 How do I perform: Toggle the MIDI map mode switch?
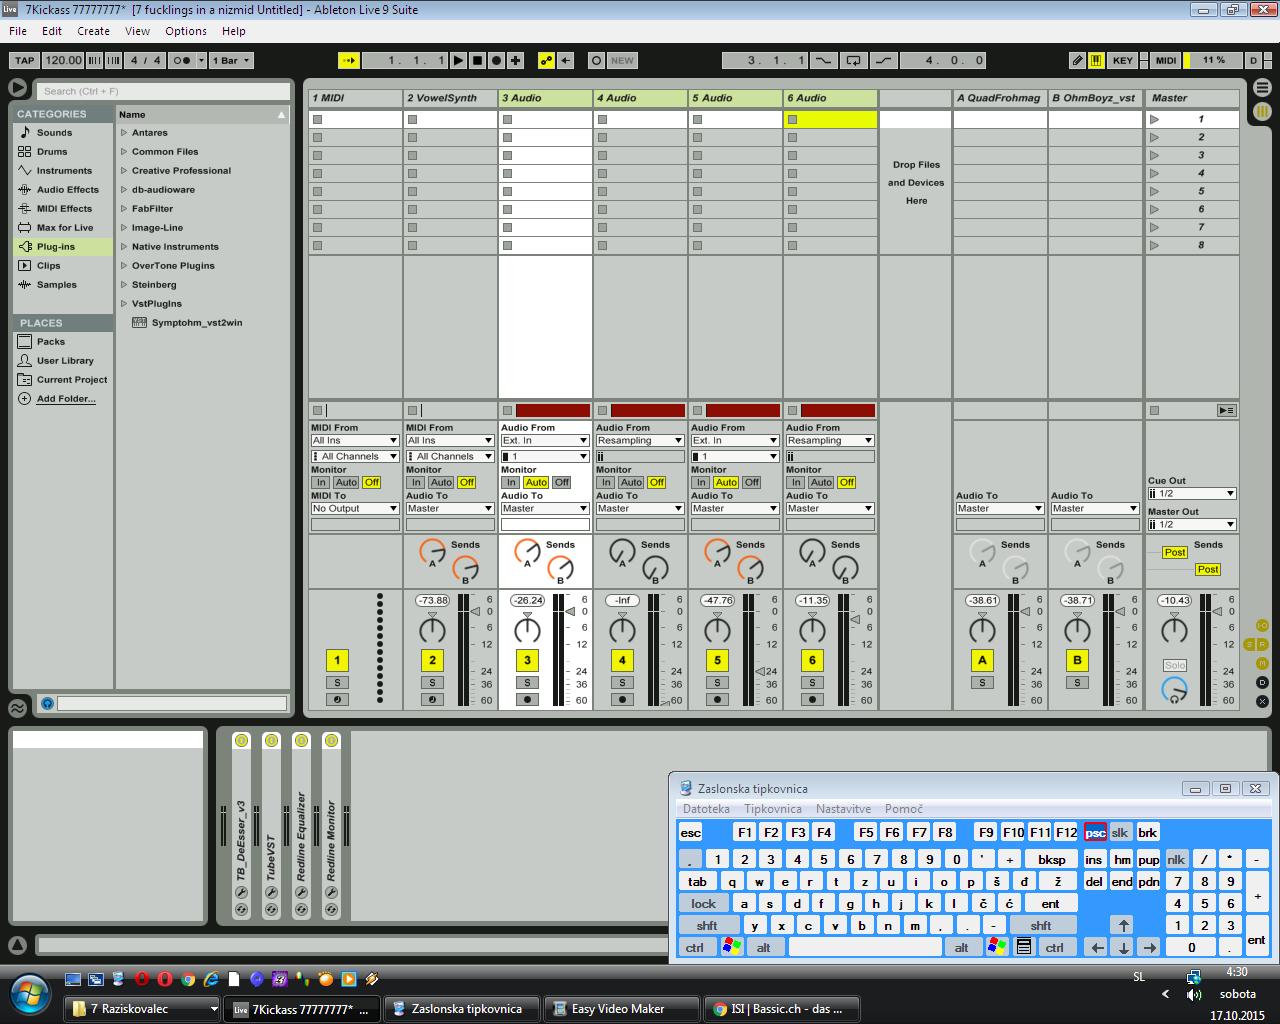(x=1166, y=60)
